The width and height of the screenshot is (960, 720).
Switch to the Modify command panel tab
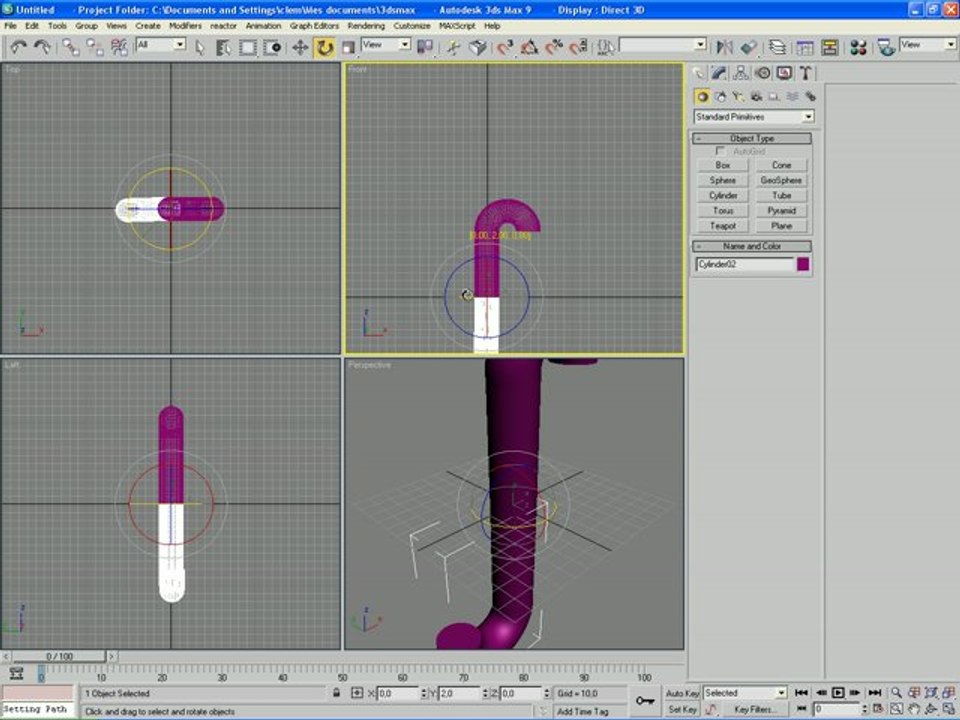click(x=719, y=73)
